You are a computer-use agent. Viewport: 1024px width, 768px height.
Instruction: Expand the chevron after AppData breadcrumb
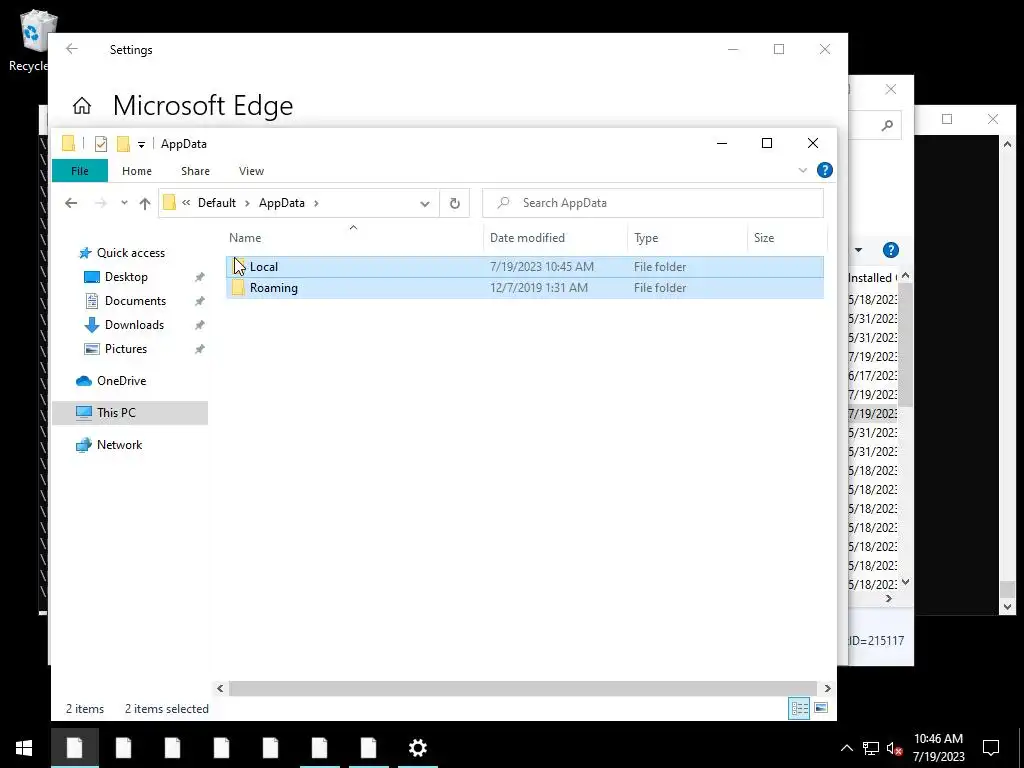(x=316, y=203)
